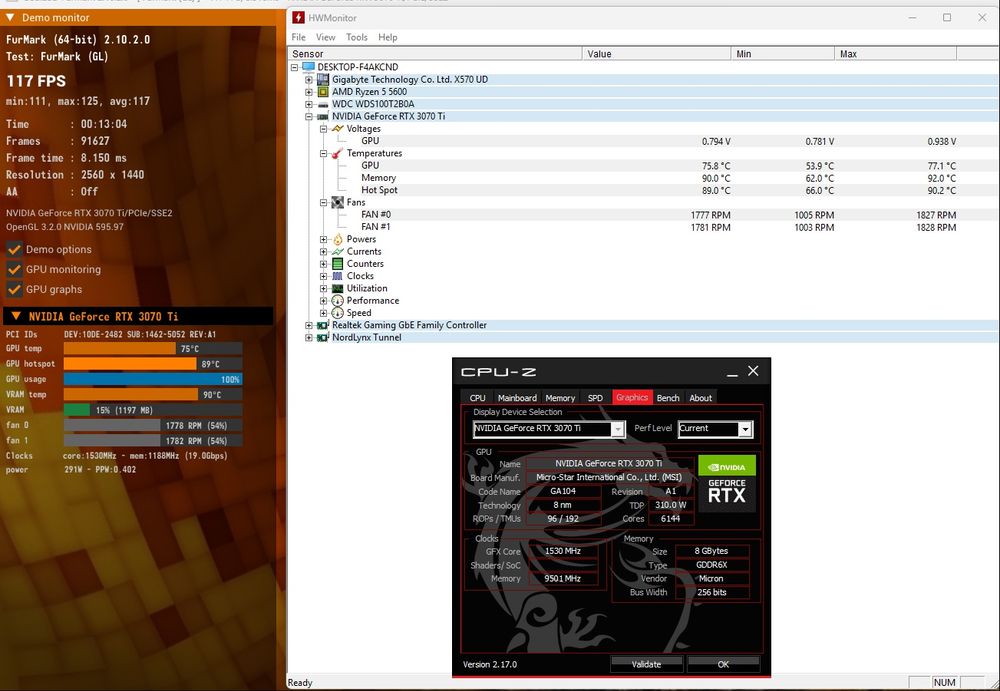Switch to the Memory tab in CPU-Z
This screenshot has height=691, width=1000.
coord(560,398)
